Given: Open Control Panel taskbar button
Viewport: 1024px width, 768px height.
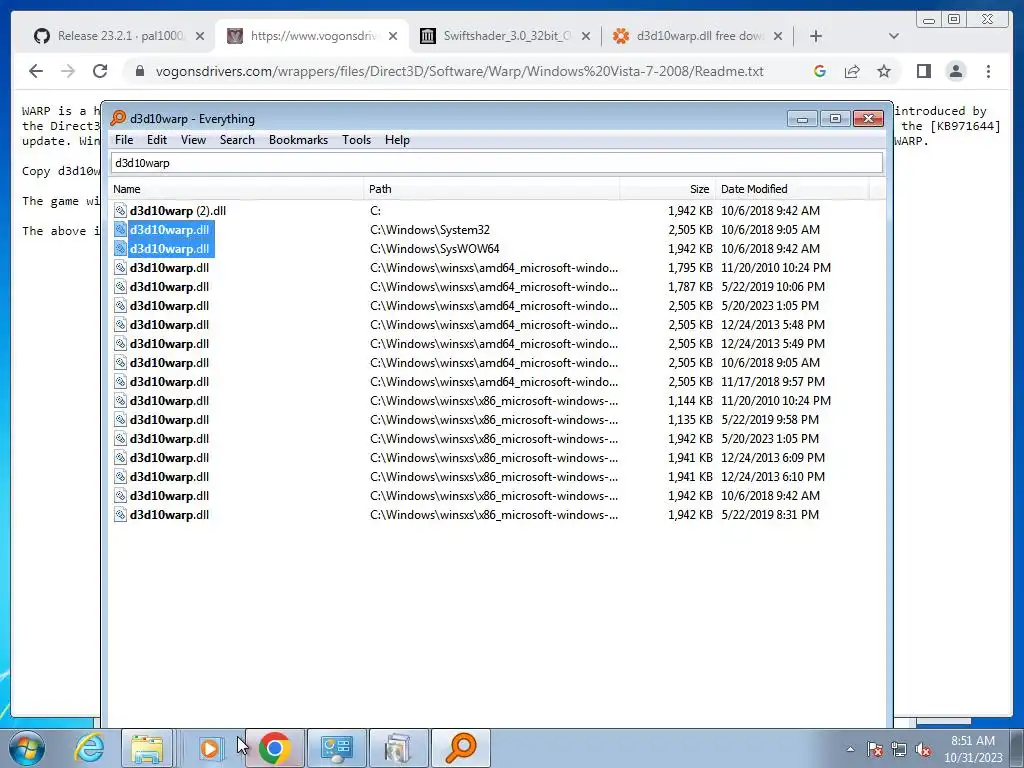Looking at the screenshot, I should [336, 748].
